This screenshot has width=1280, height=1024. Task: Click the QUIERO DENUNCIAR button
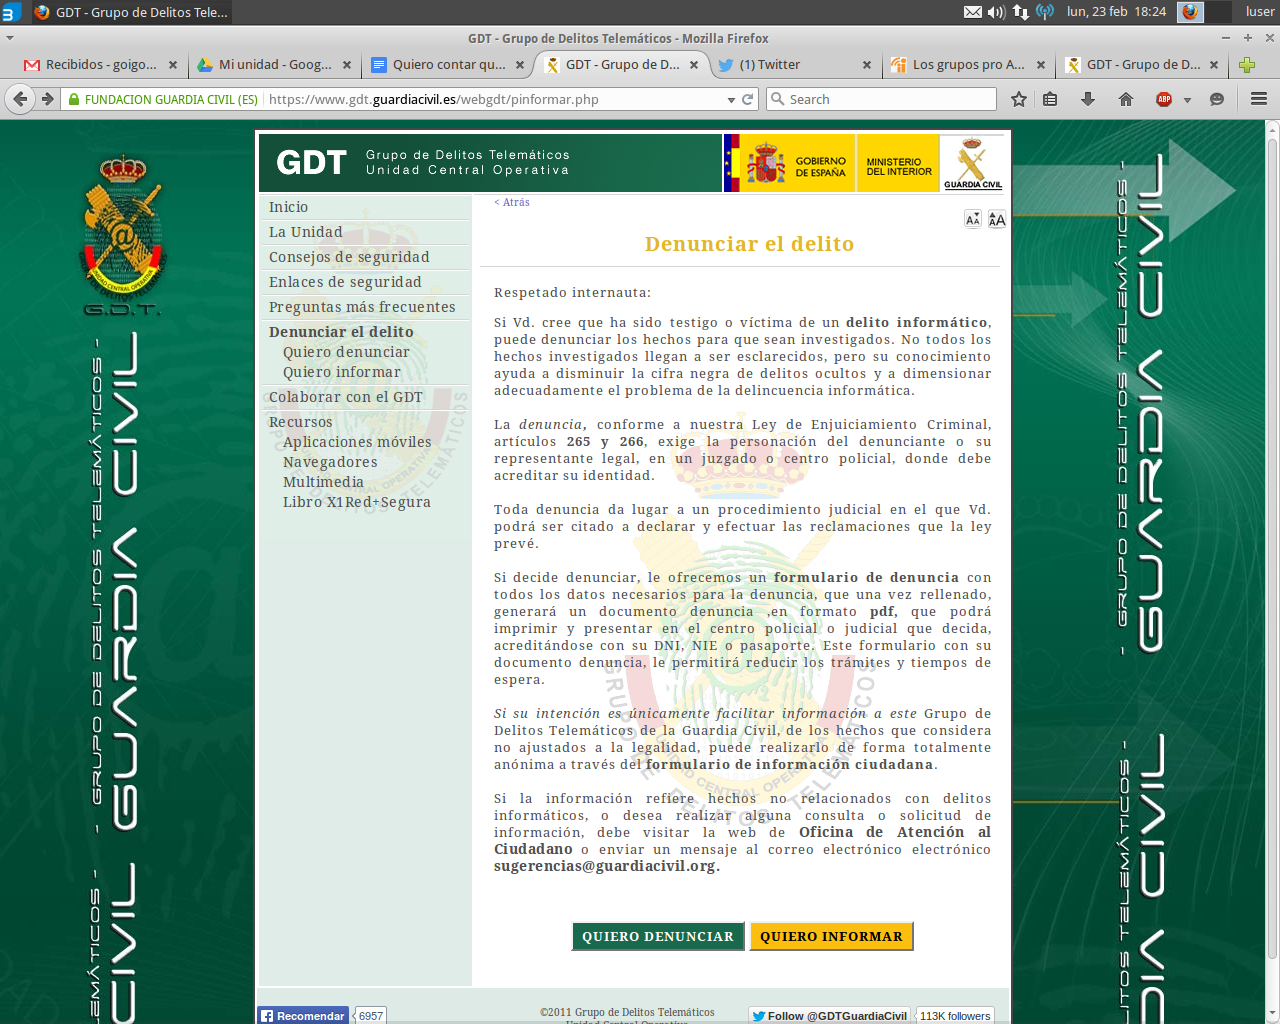coord(658,937)
